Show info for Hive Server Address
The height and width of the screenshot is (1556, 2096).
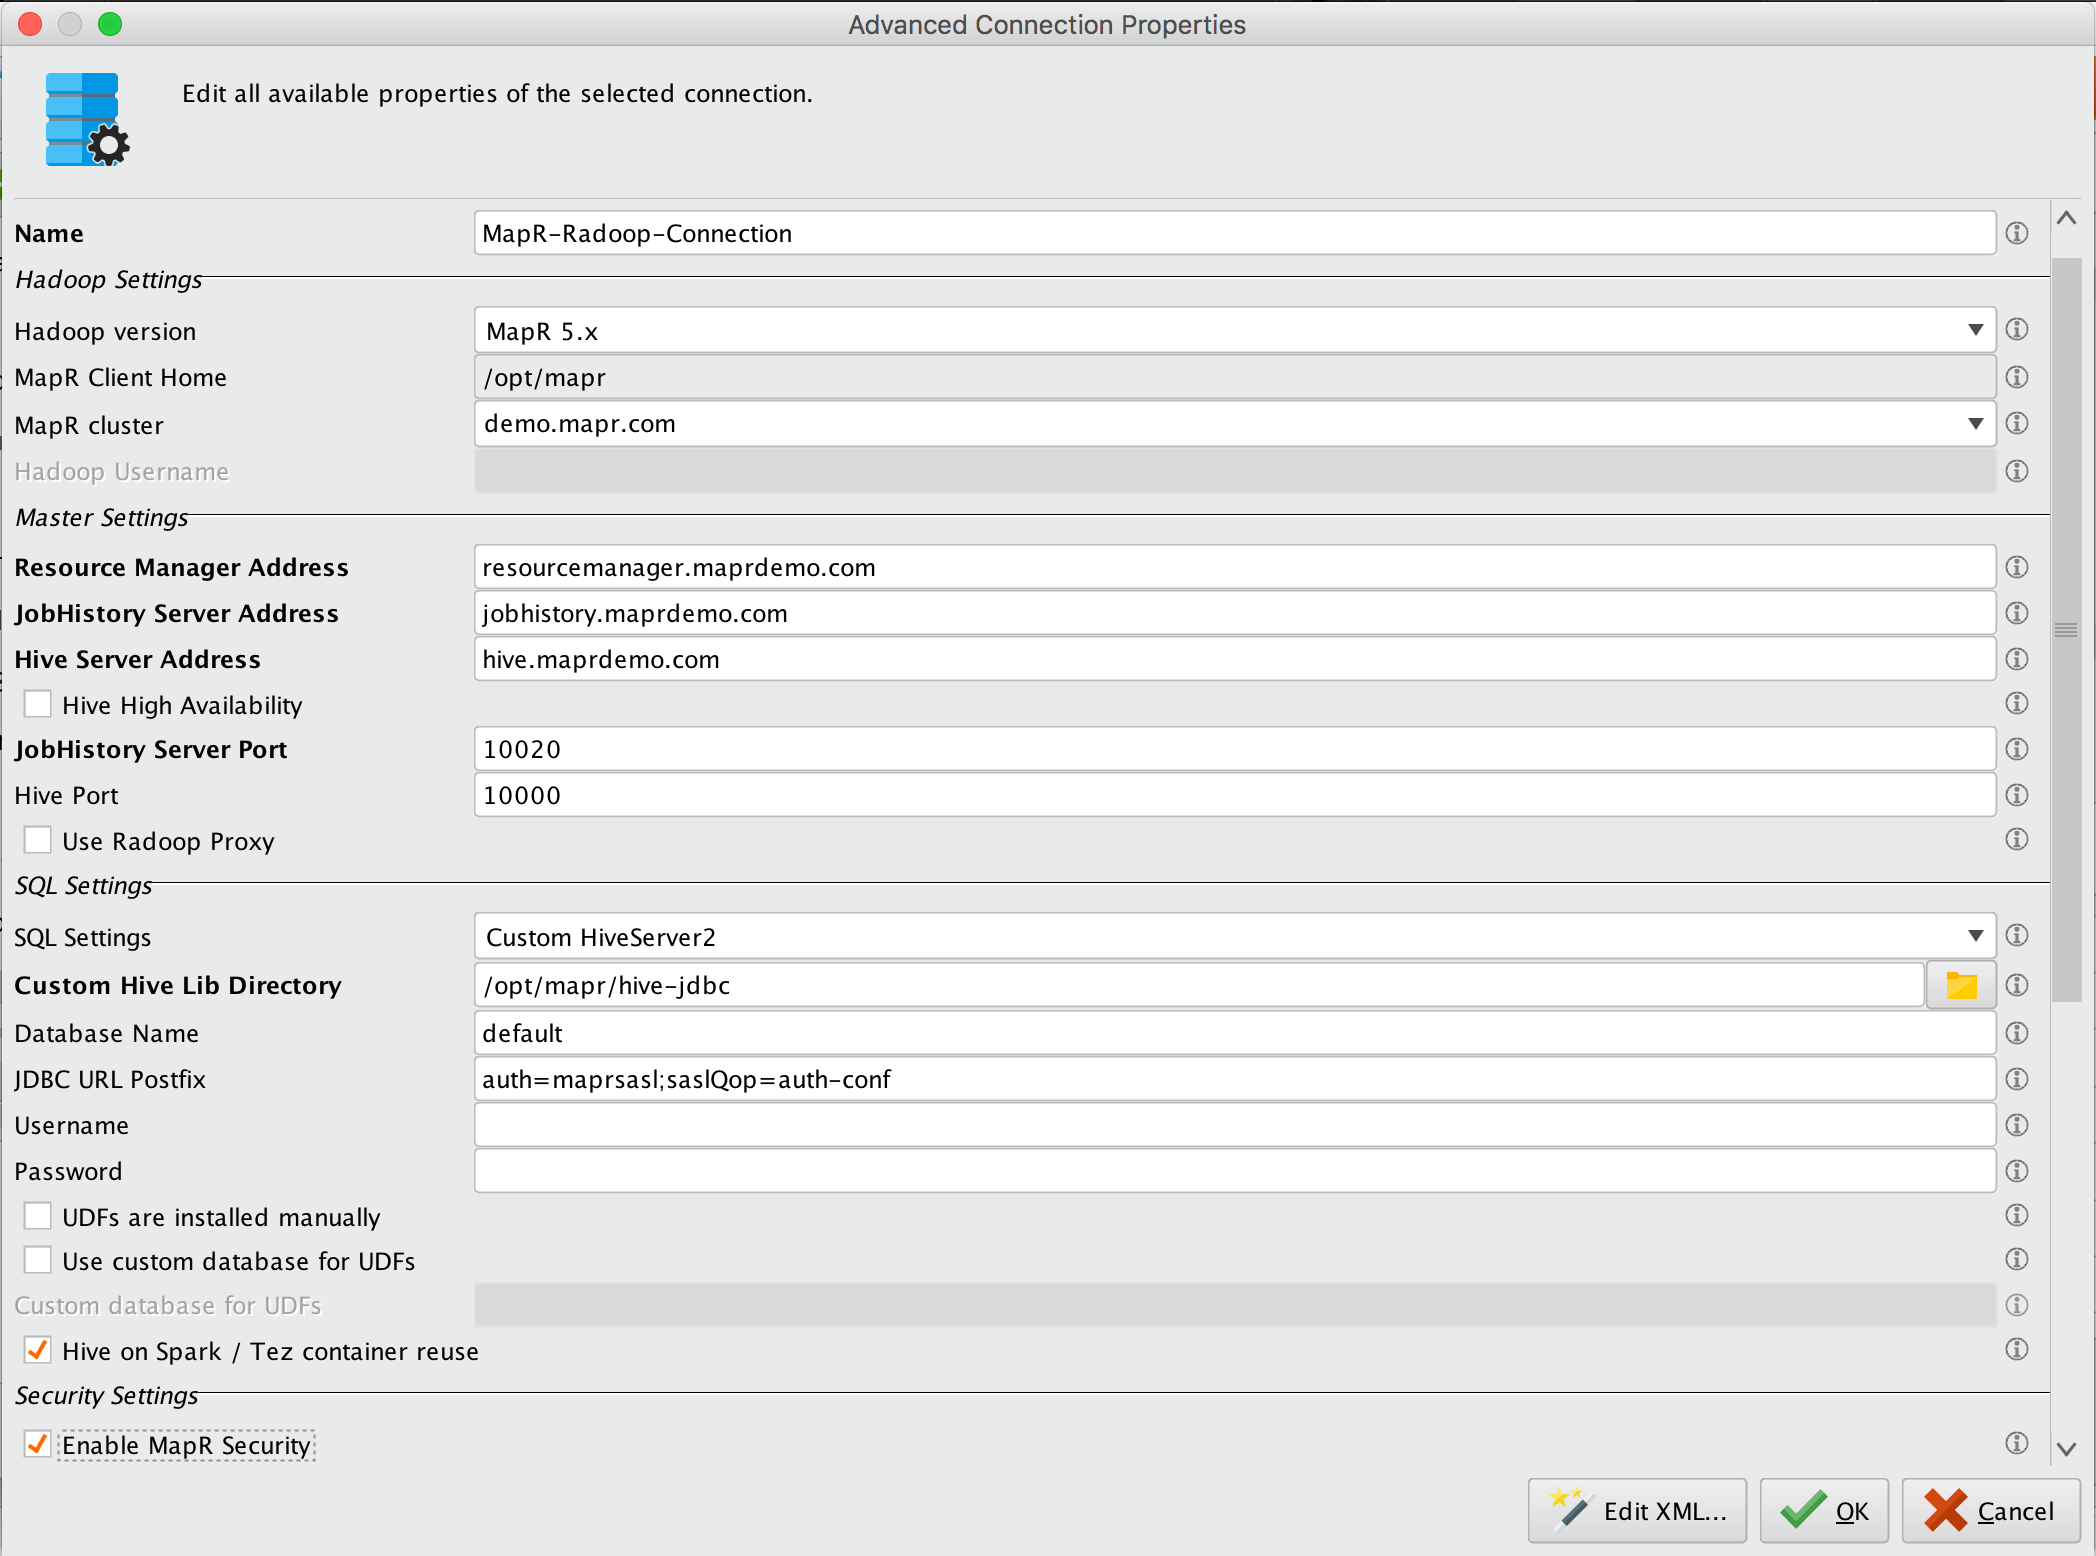2017,659
